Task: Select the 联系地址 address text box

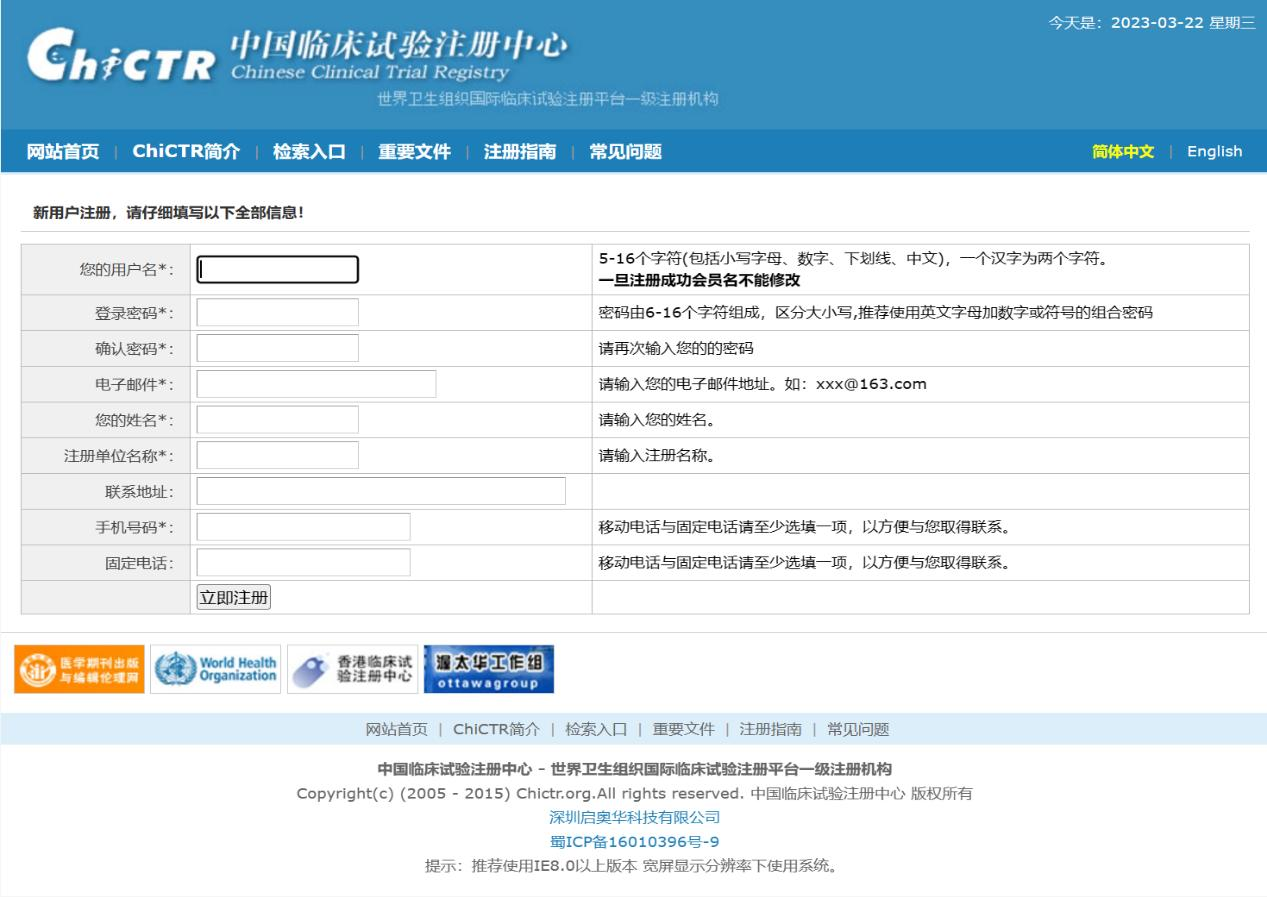Action: [381, 491]
